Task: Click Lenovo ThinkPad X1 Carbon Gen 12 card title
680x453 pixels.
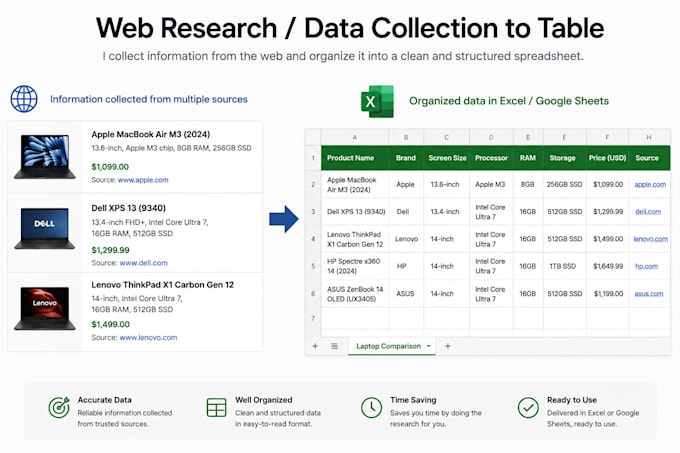Action: [163, 285]
